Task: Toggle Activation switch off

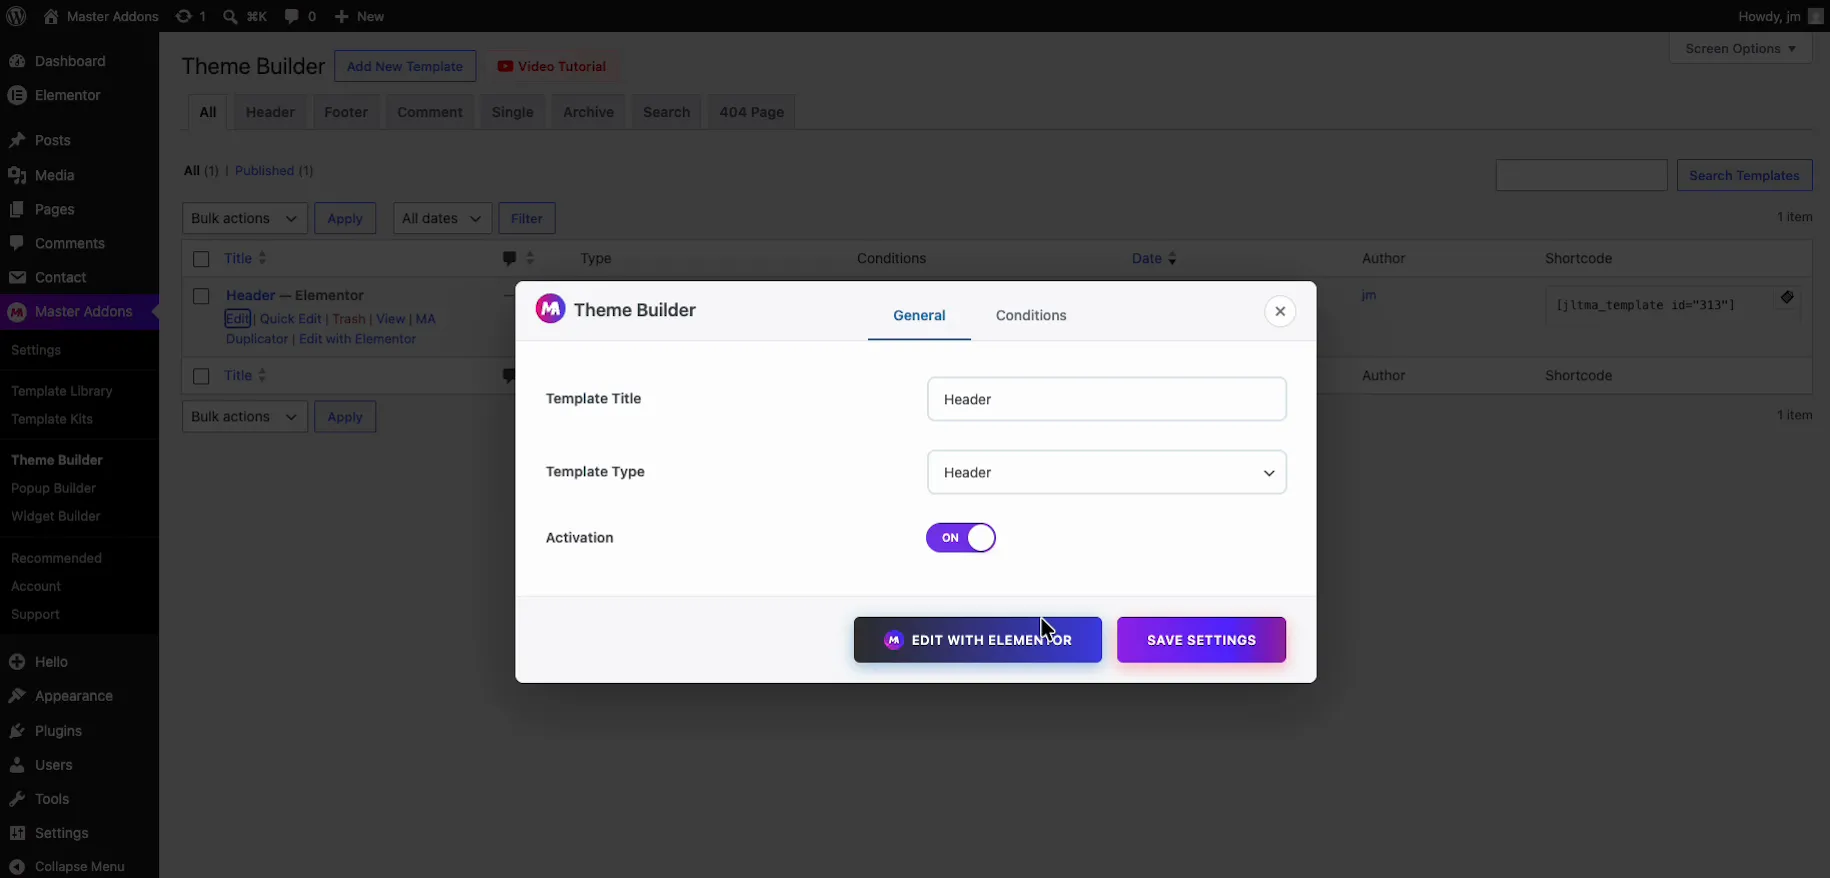Action: click(961, 538)
